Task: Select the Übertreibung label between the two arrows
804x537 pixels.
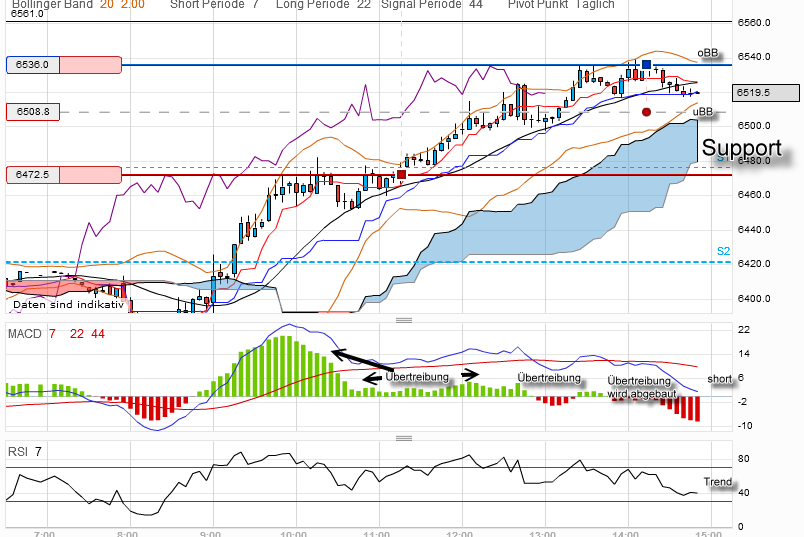Action: pyautogui.click(x=417, y=377)
